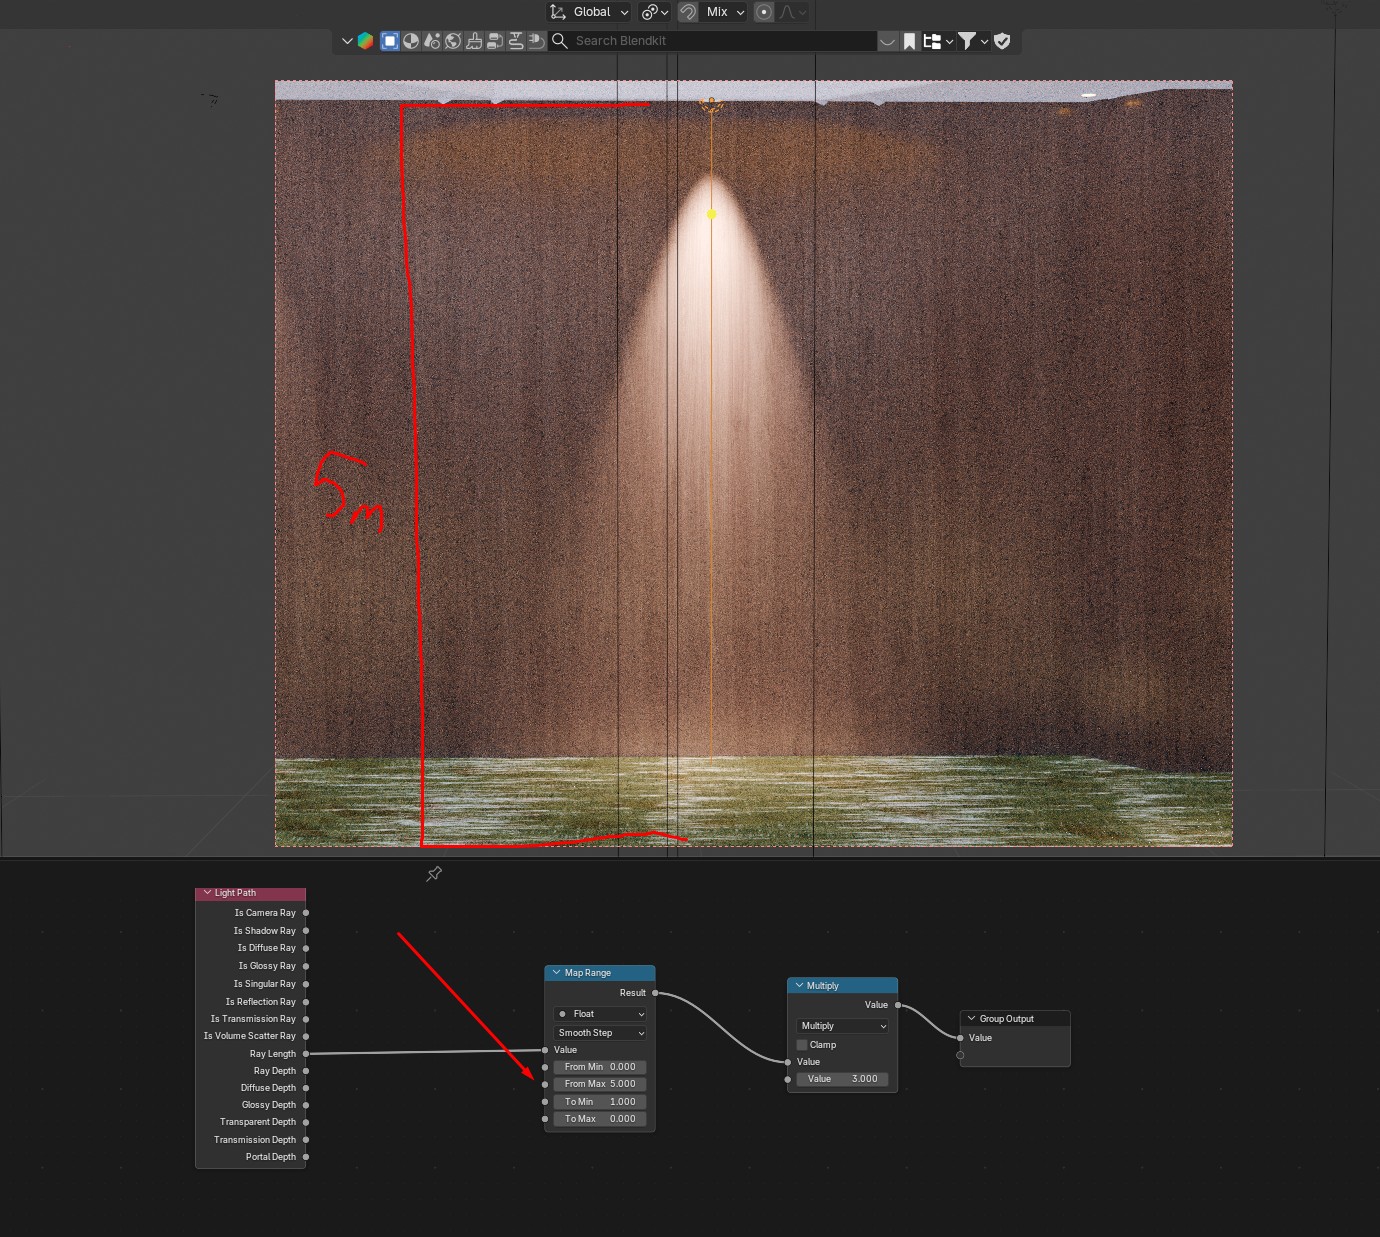Click the To Min 1.000 field

[x=600, y=1102]
